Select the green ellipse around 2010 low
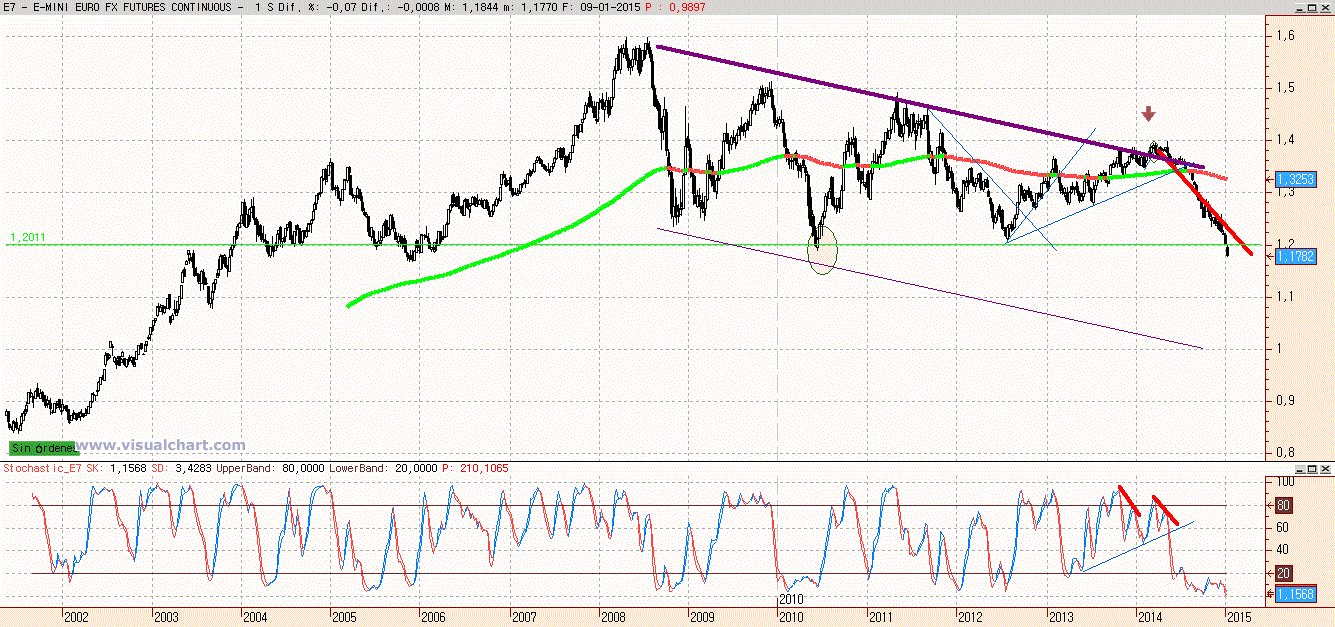Image resolution: width=1335 pixels, height=627 pixels. tap(821, 250)
